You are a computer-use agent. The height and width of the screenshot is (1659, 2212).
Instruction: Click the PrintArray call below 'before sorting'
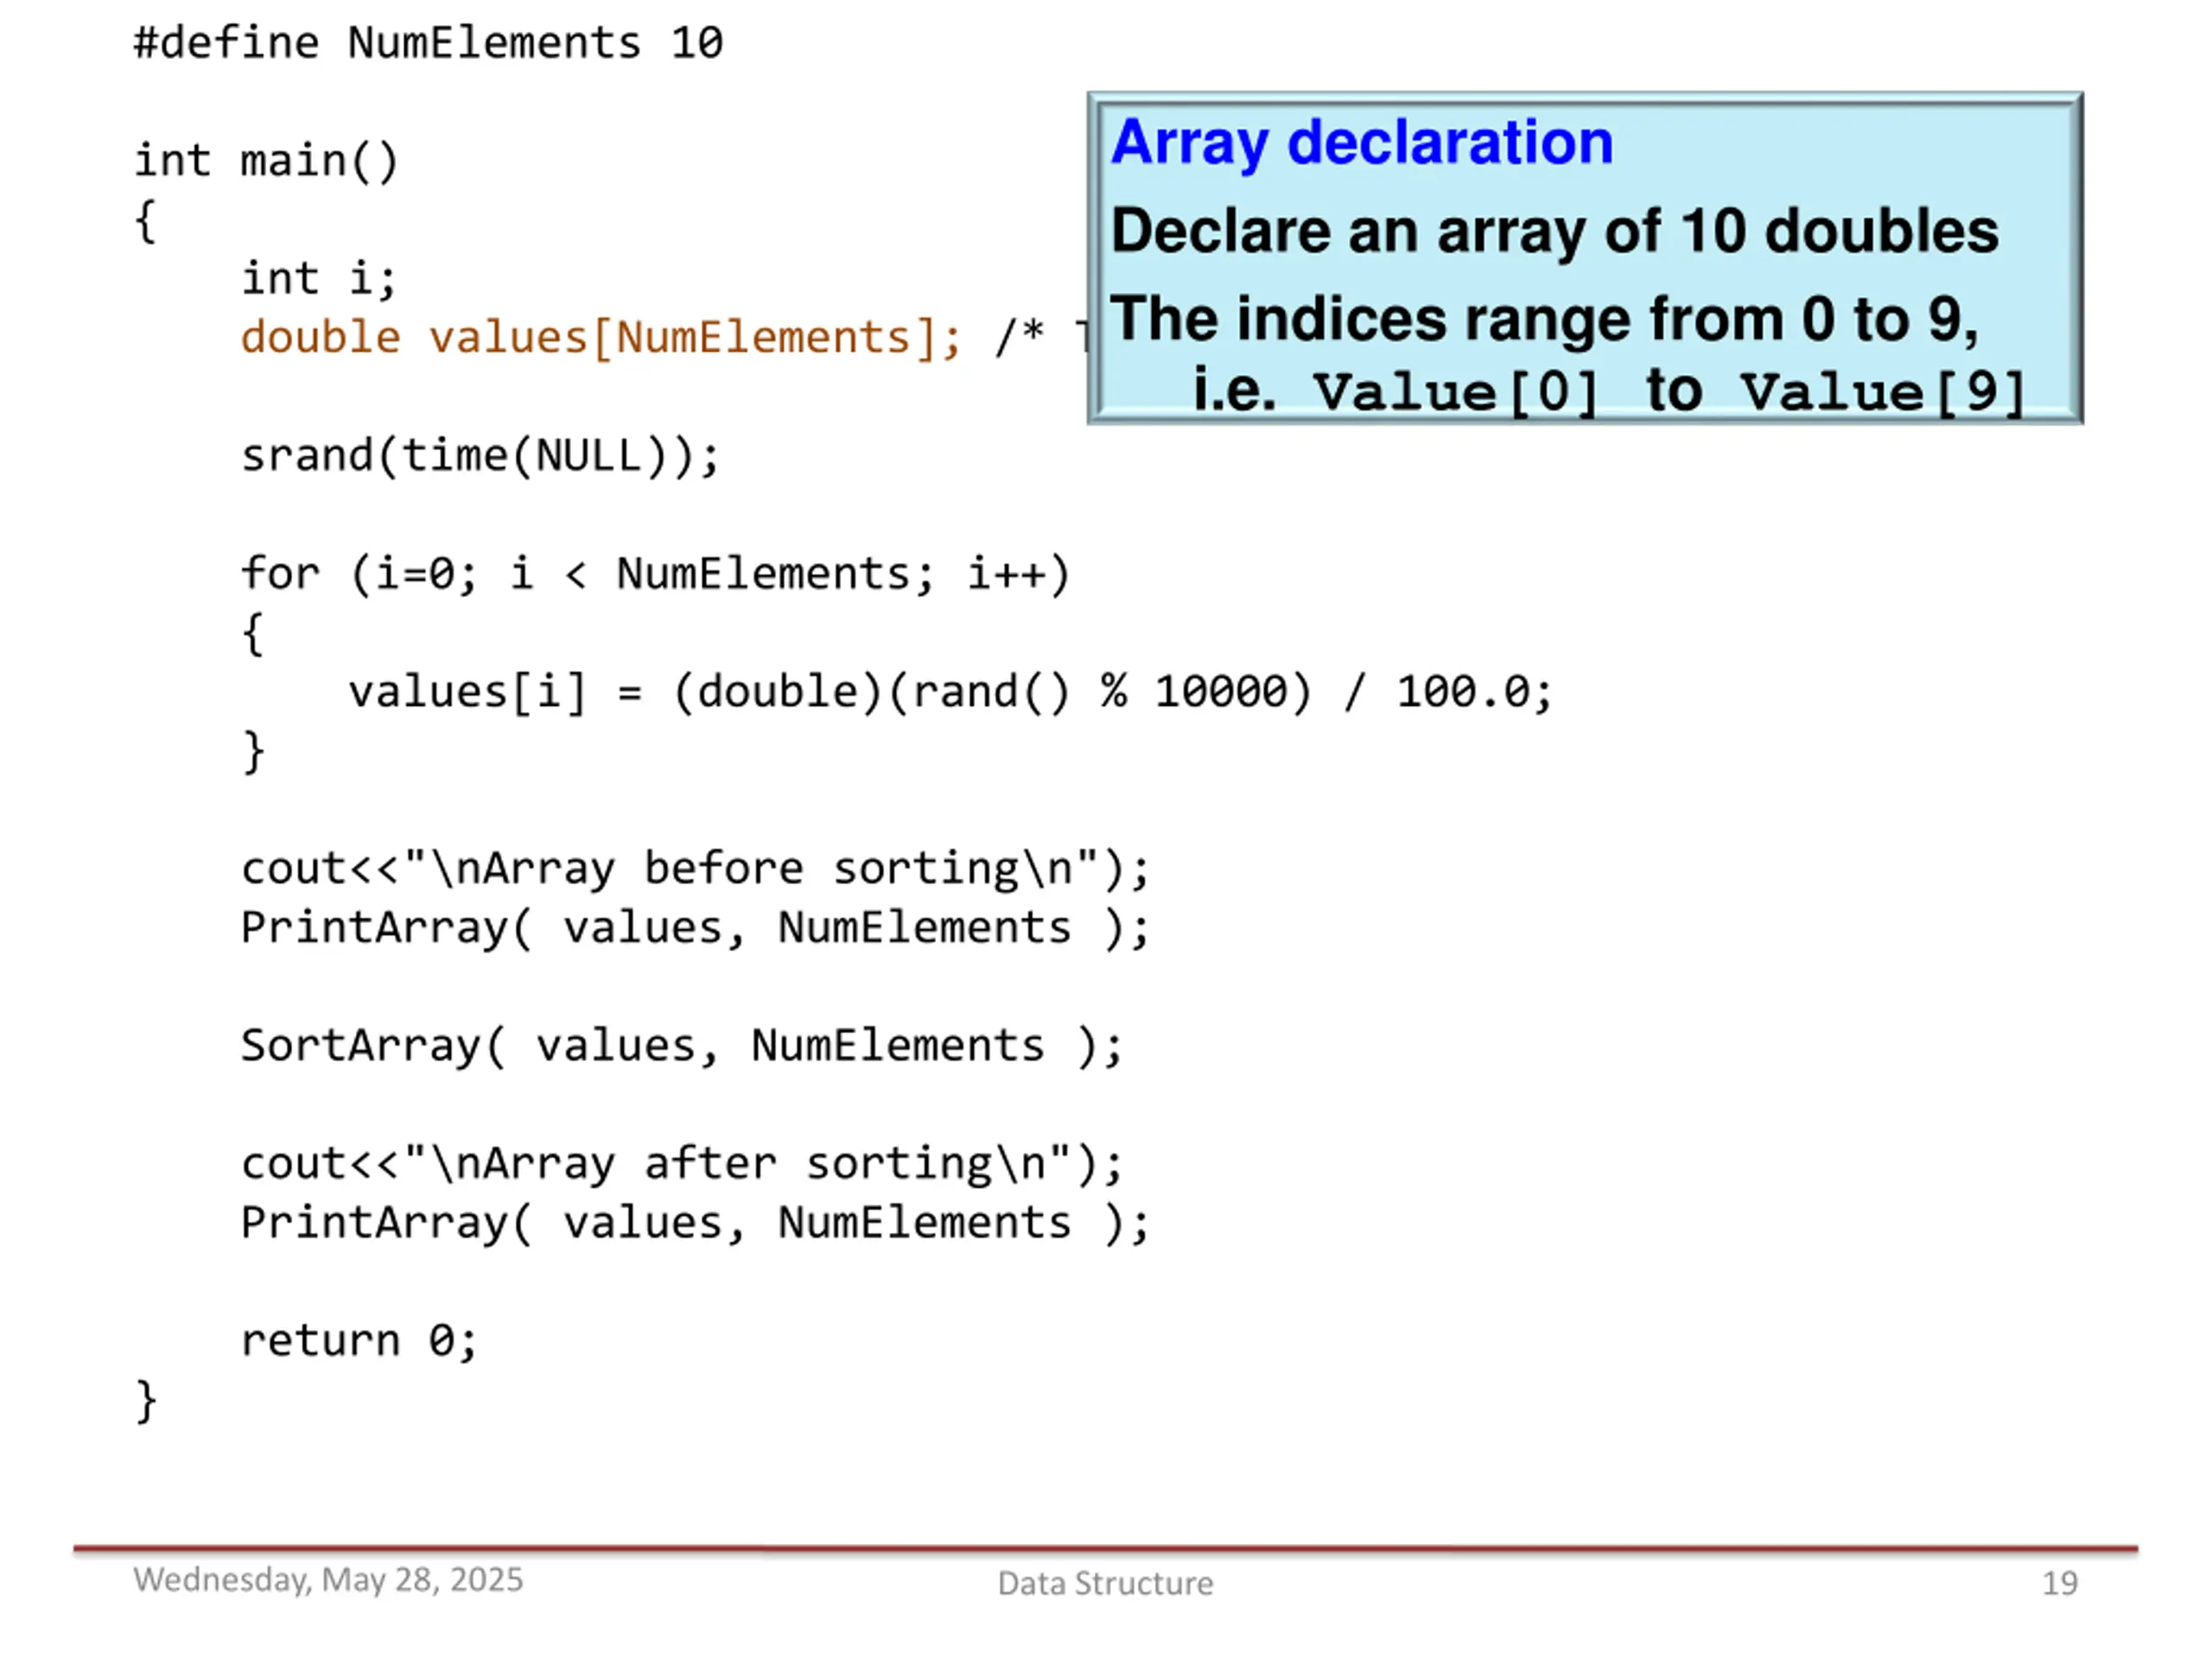pos(695,928)
